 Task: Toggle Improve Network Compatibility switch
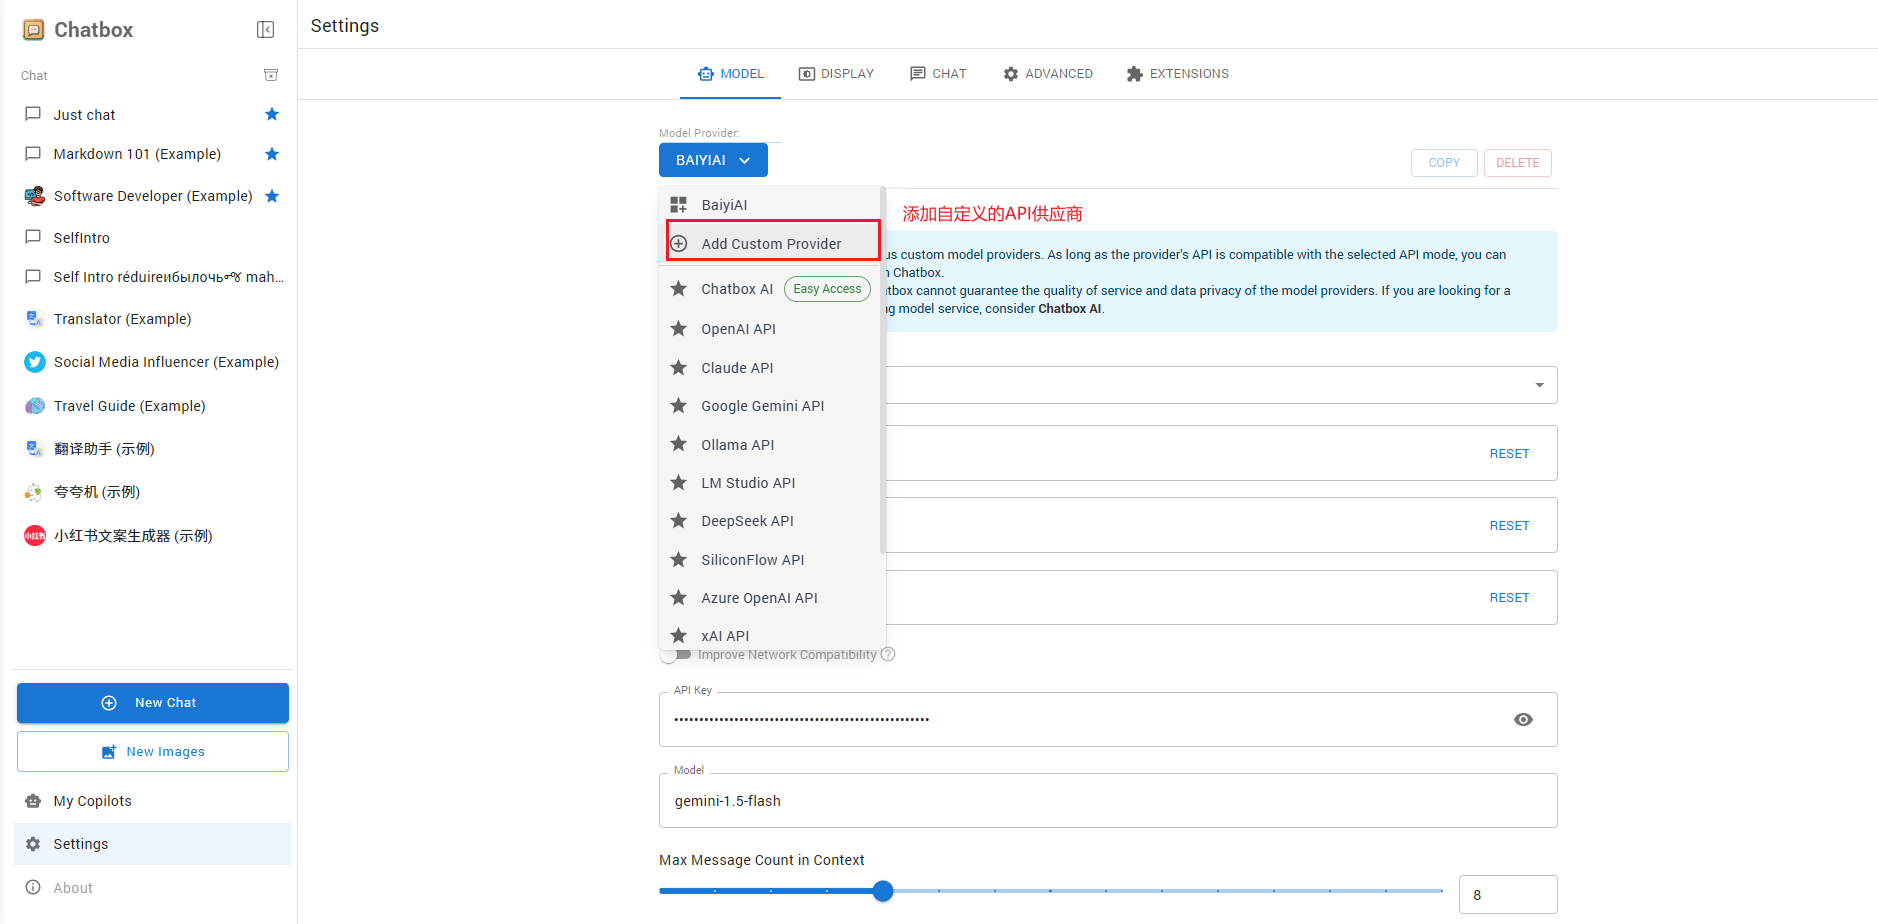coord(676,655)
